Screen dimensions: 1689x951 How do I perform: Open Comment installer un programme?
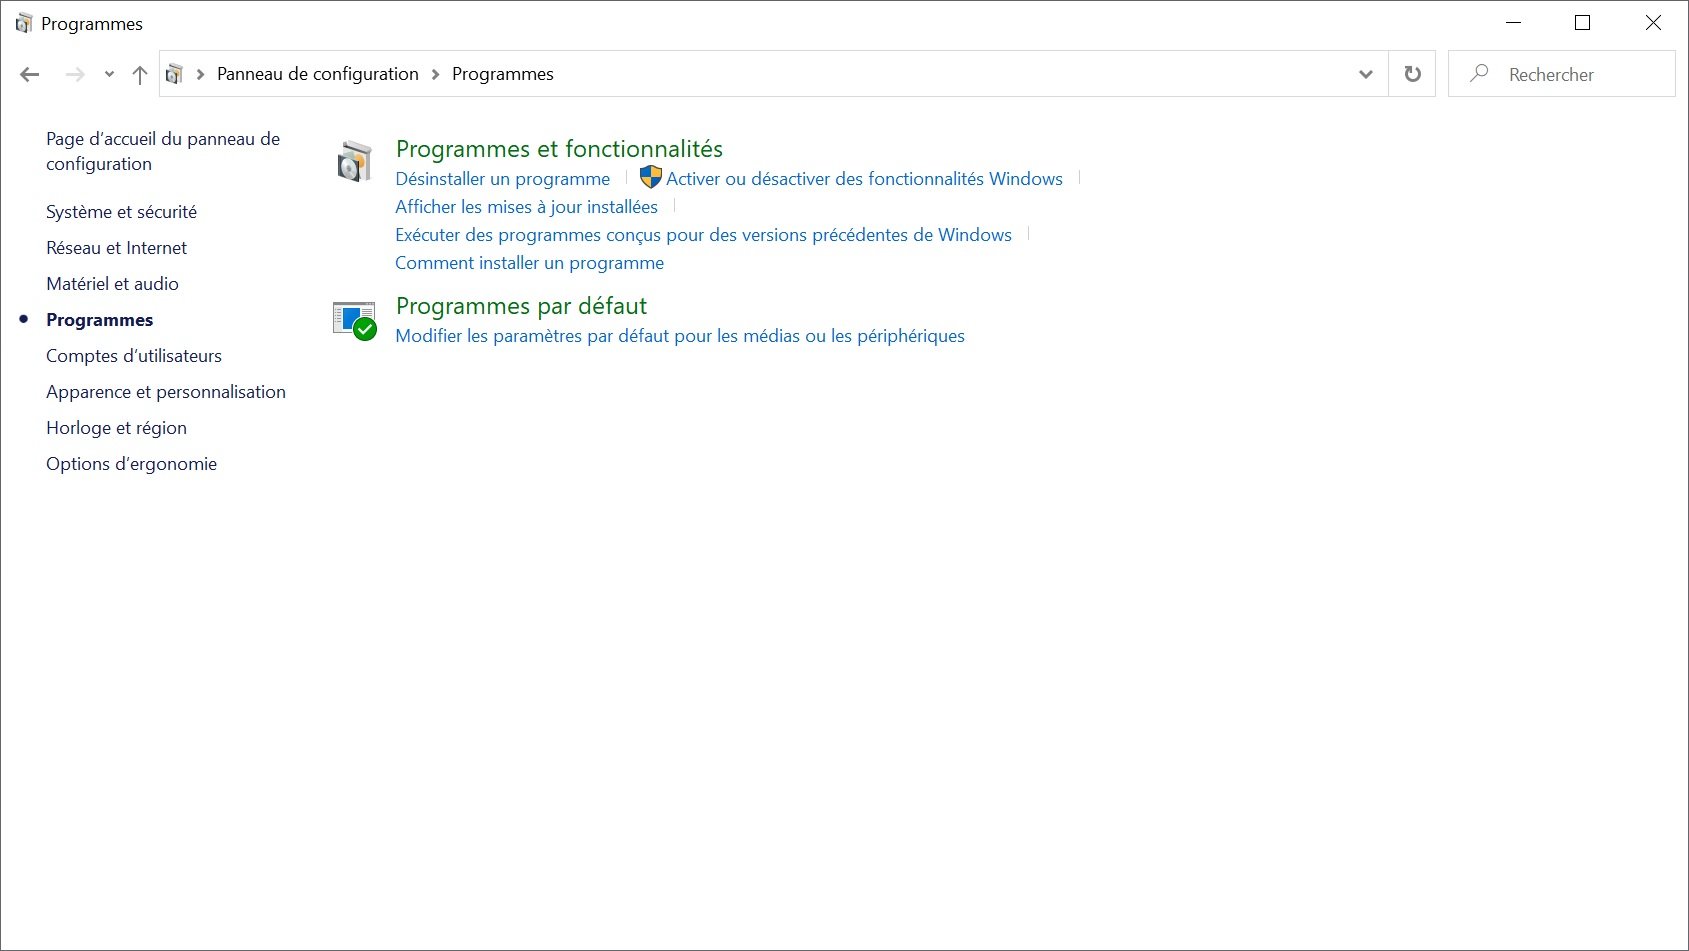click(x=529, y=263)
